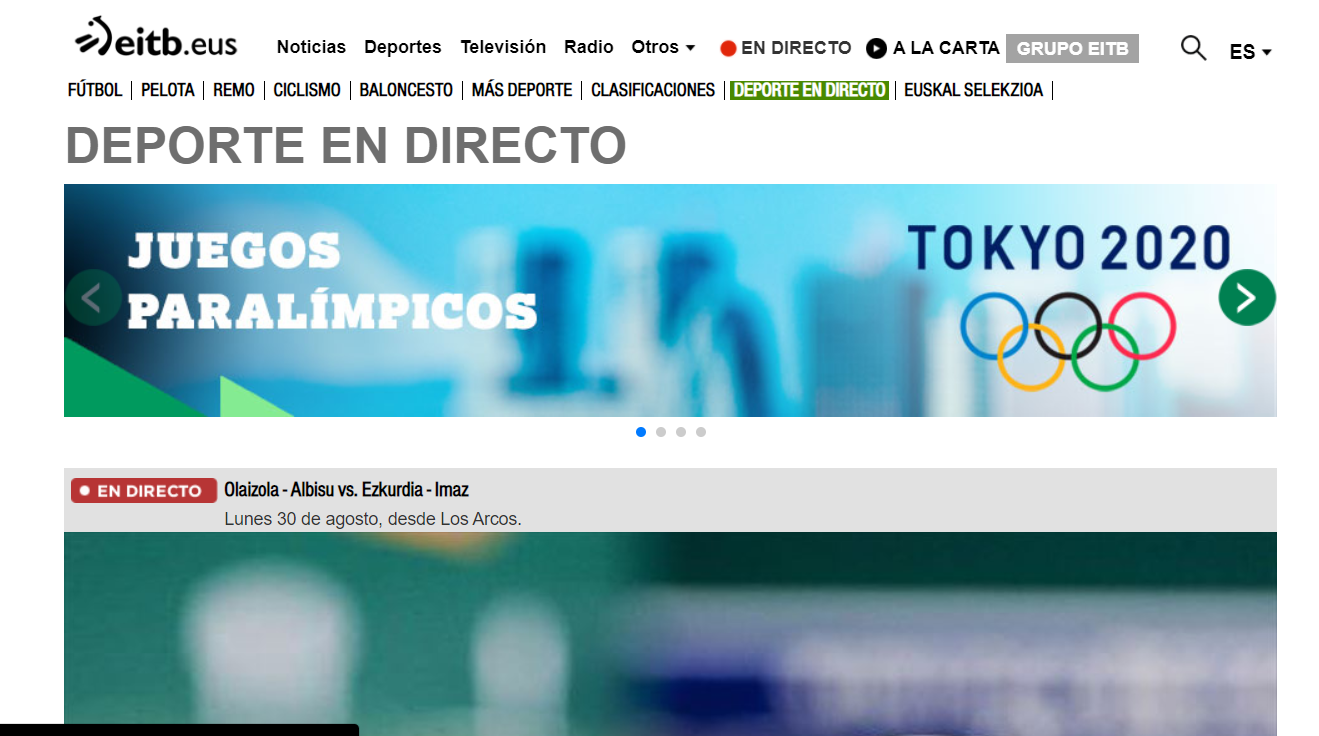This screenshot has height=736, width=1319.
Task: Click the red En Directo live dot
Action: pos(728,48)
